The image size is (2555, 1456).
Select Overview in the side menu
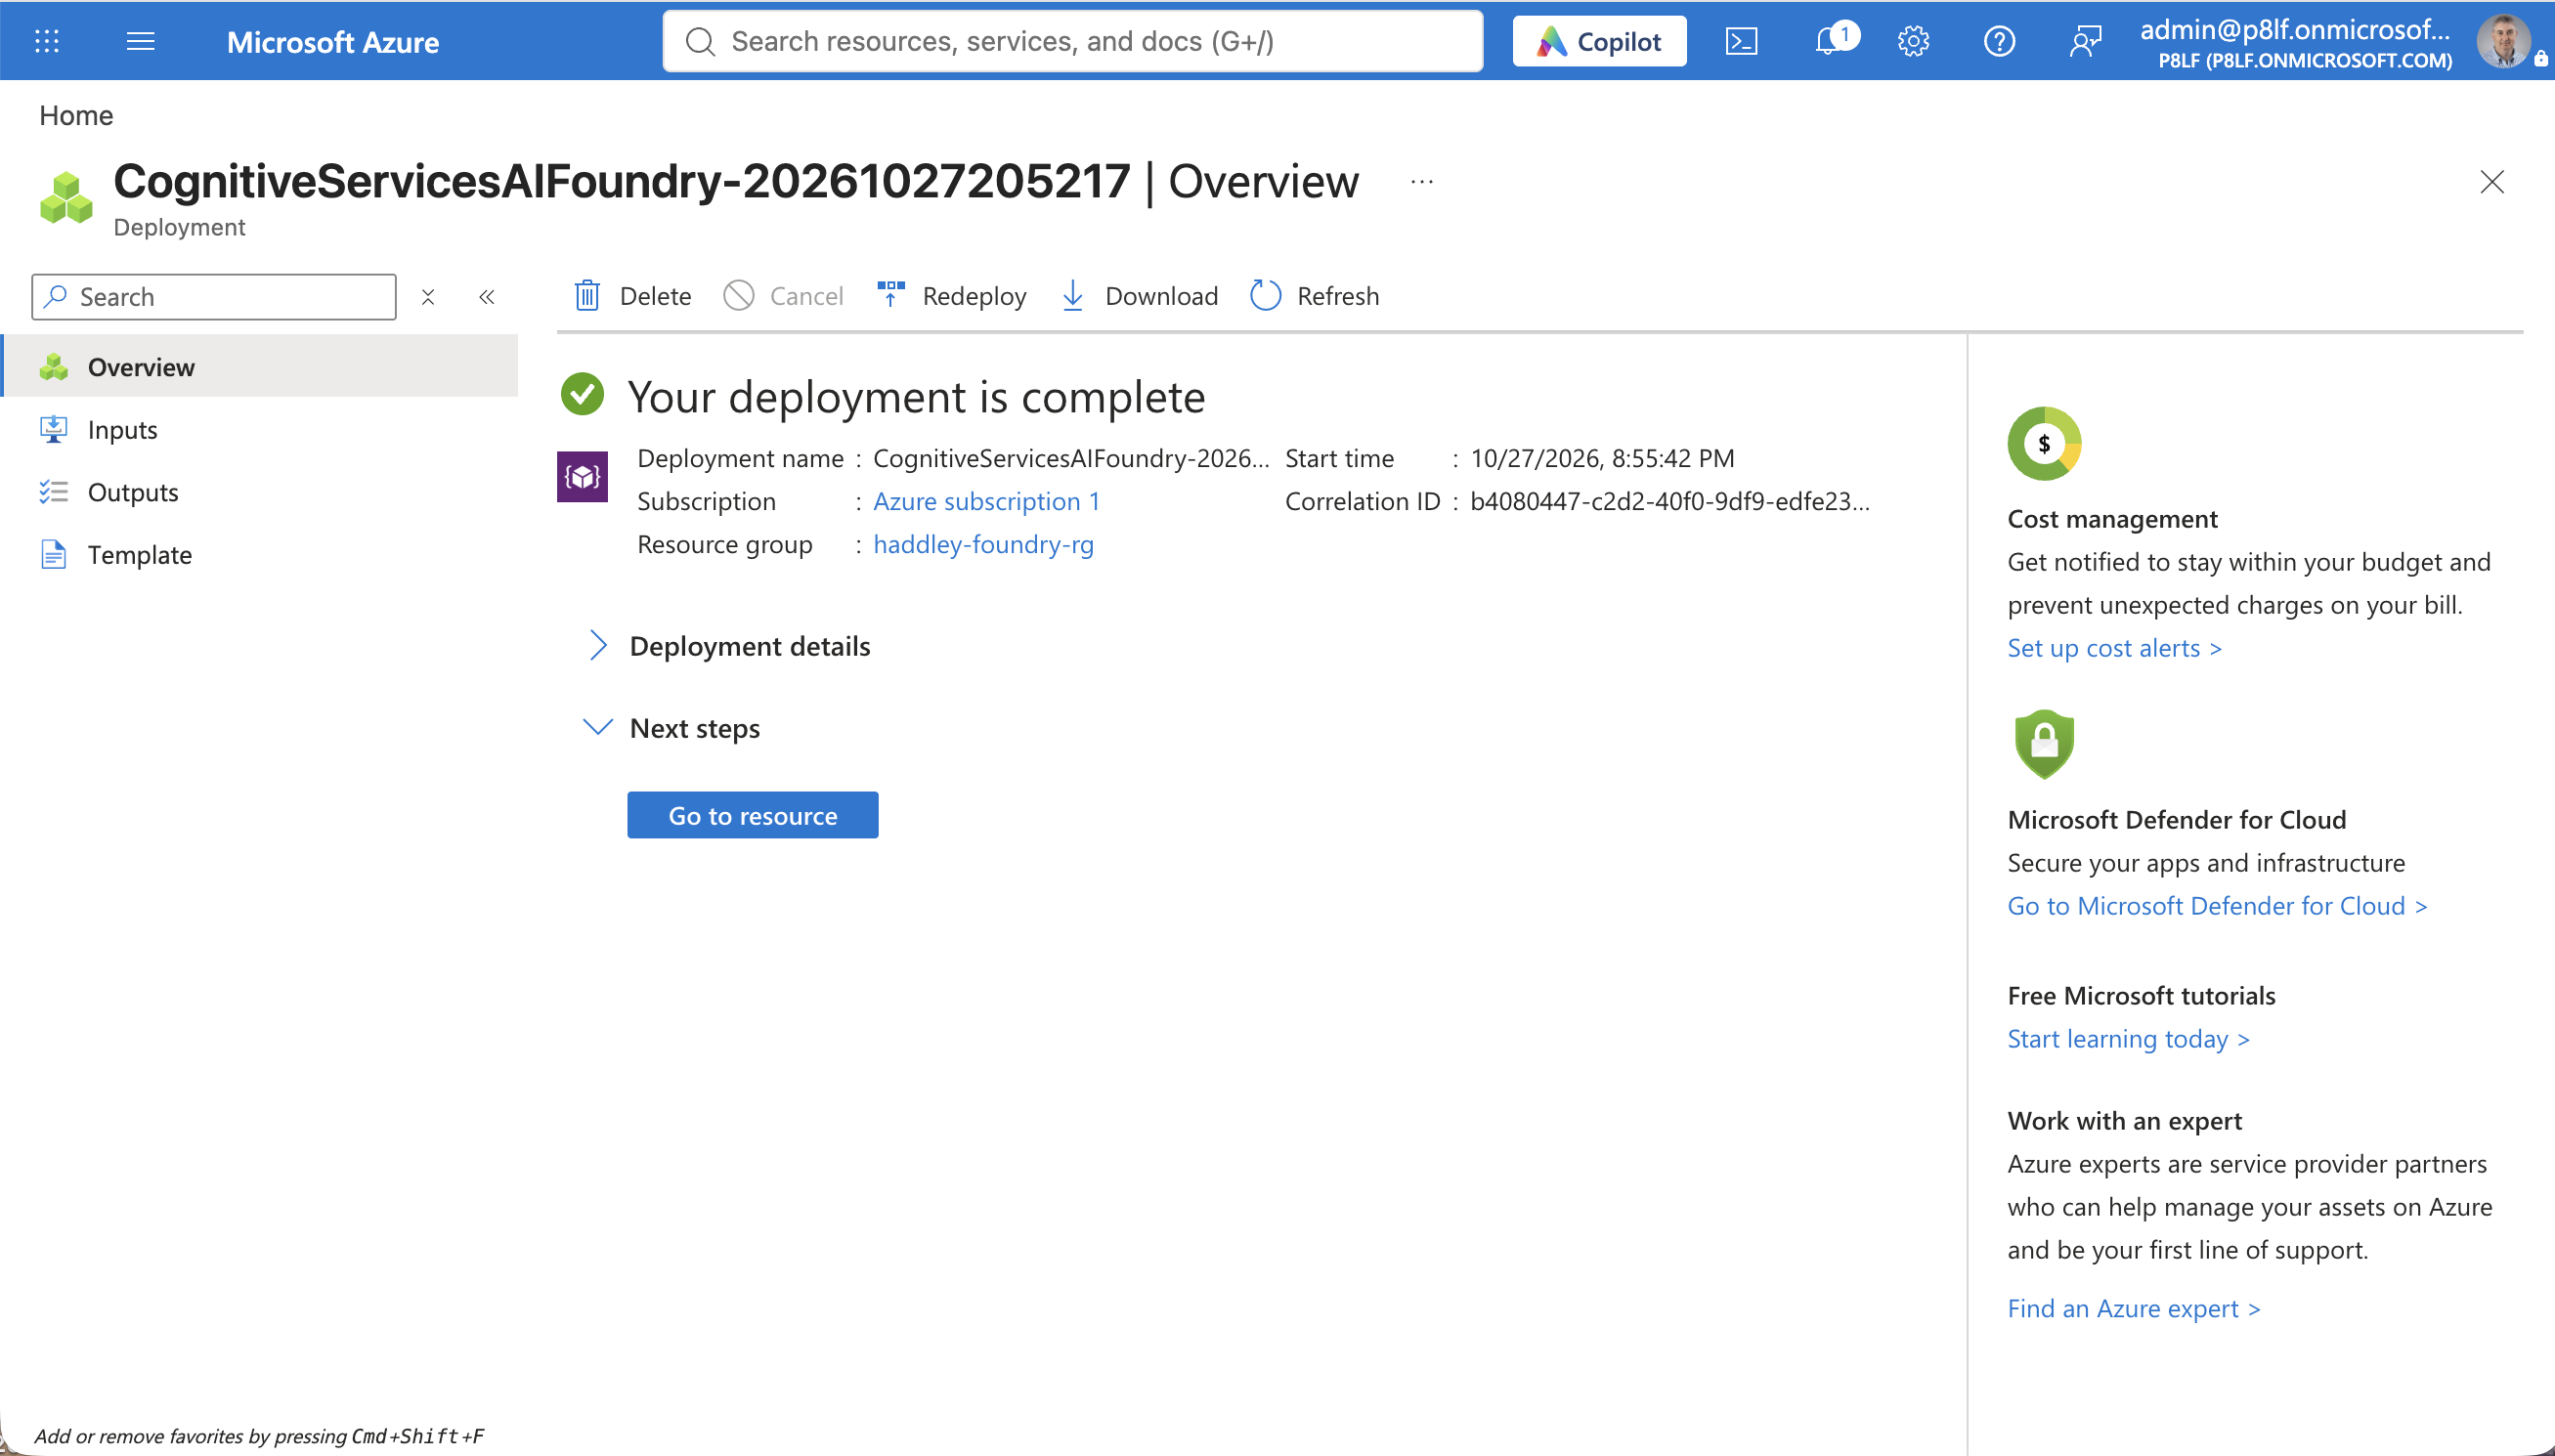tap(260, 367)
